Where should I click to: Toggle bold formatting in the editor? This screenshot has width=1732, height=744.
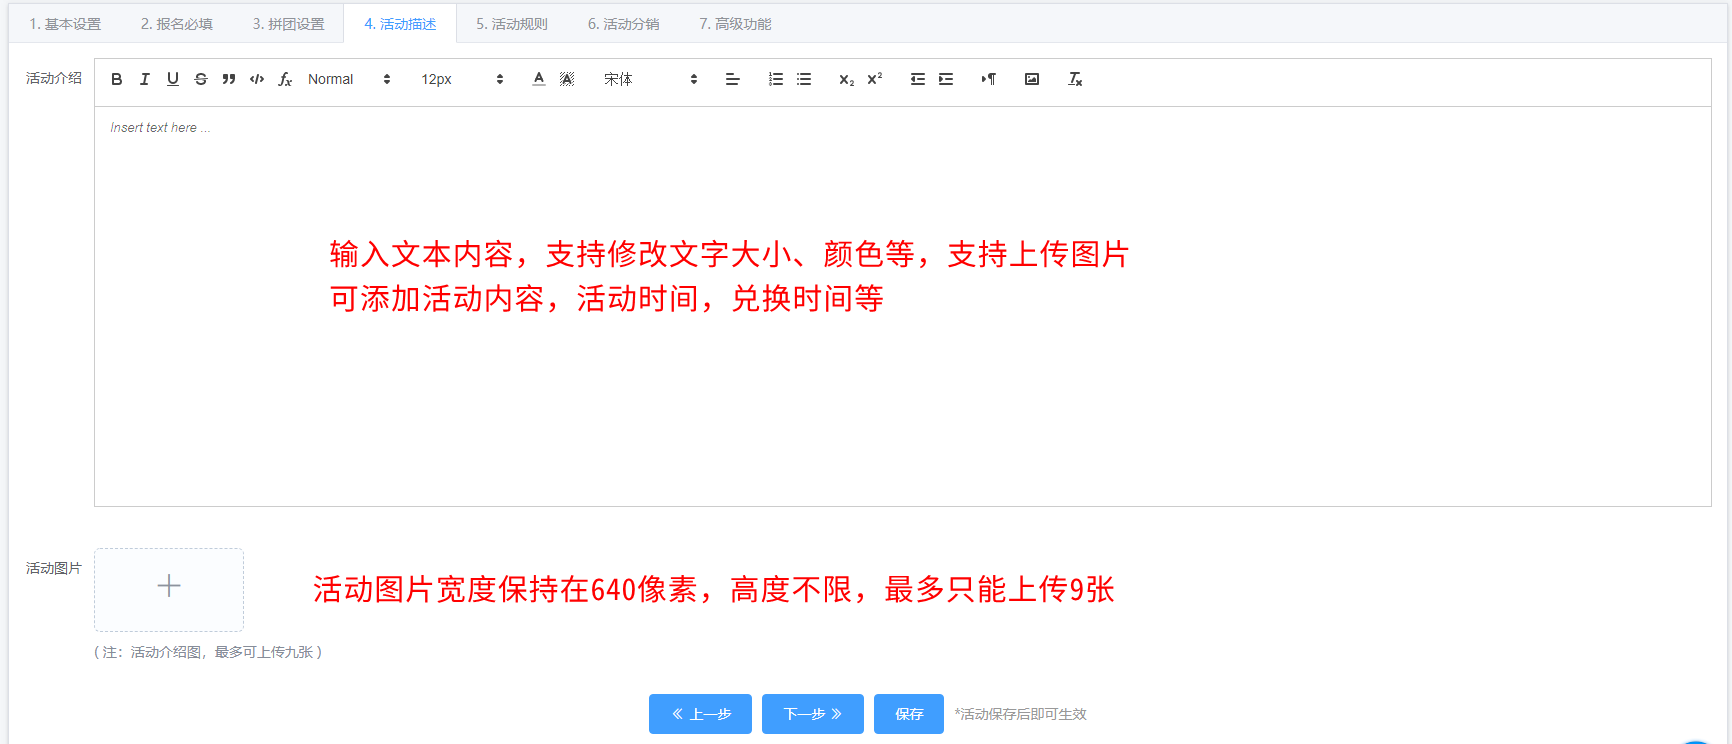117,79
